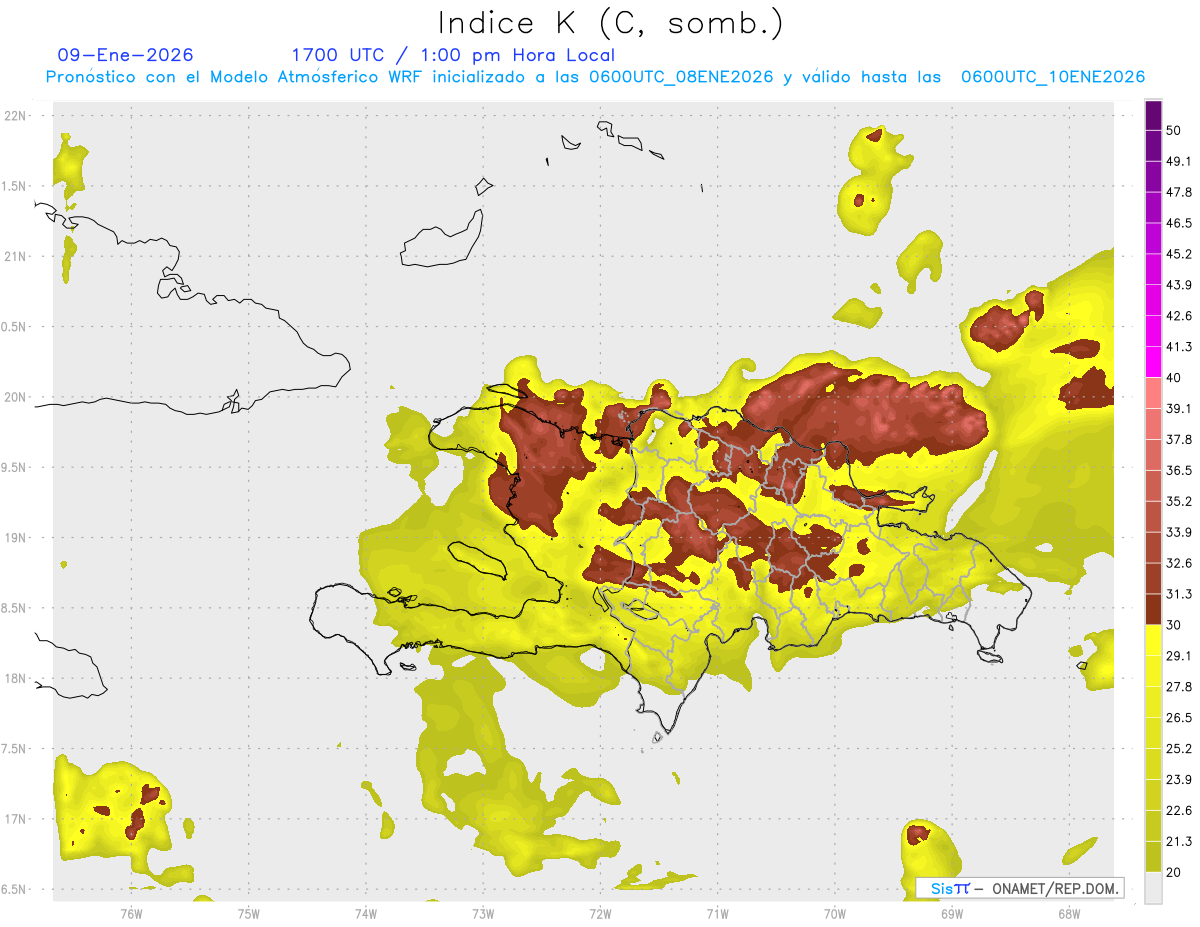Click the '37.8' colorbar value

[1179, 440]
